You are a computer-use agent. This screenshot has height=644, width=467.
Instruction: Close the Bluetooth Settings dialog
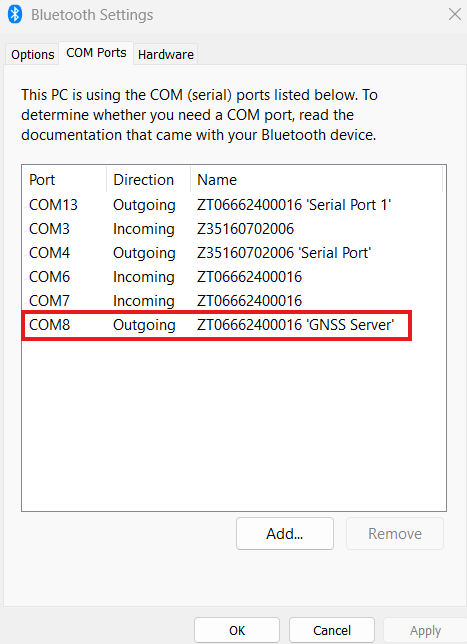[x=454, y=14]
